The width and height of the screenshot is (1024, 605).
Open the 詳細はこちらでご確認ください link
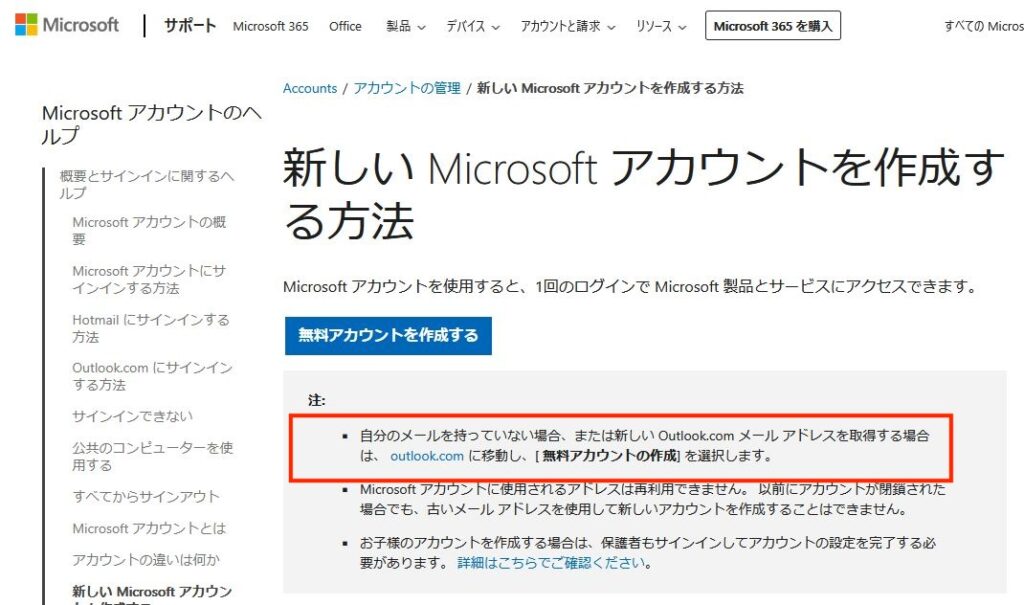[x=551, y=563]
